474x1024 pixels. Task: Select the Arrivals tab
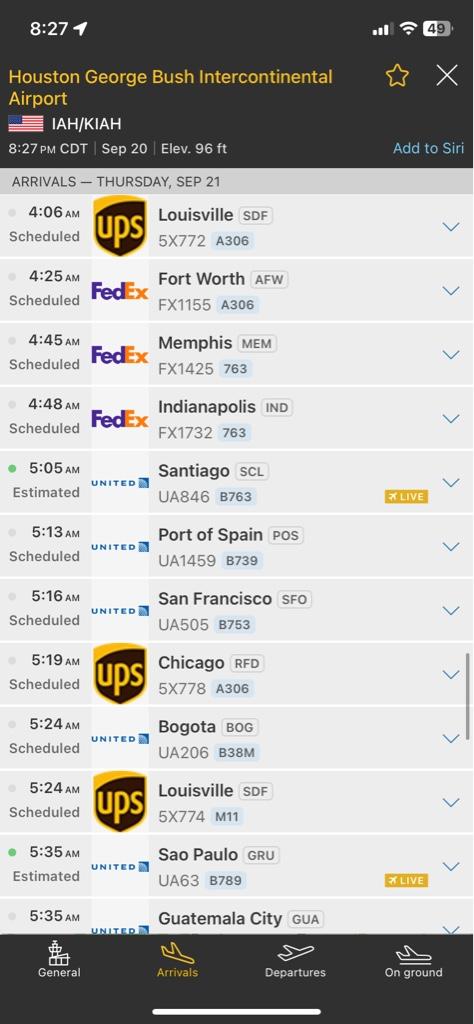coord(178,959)
